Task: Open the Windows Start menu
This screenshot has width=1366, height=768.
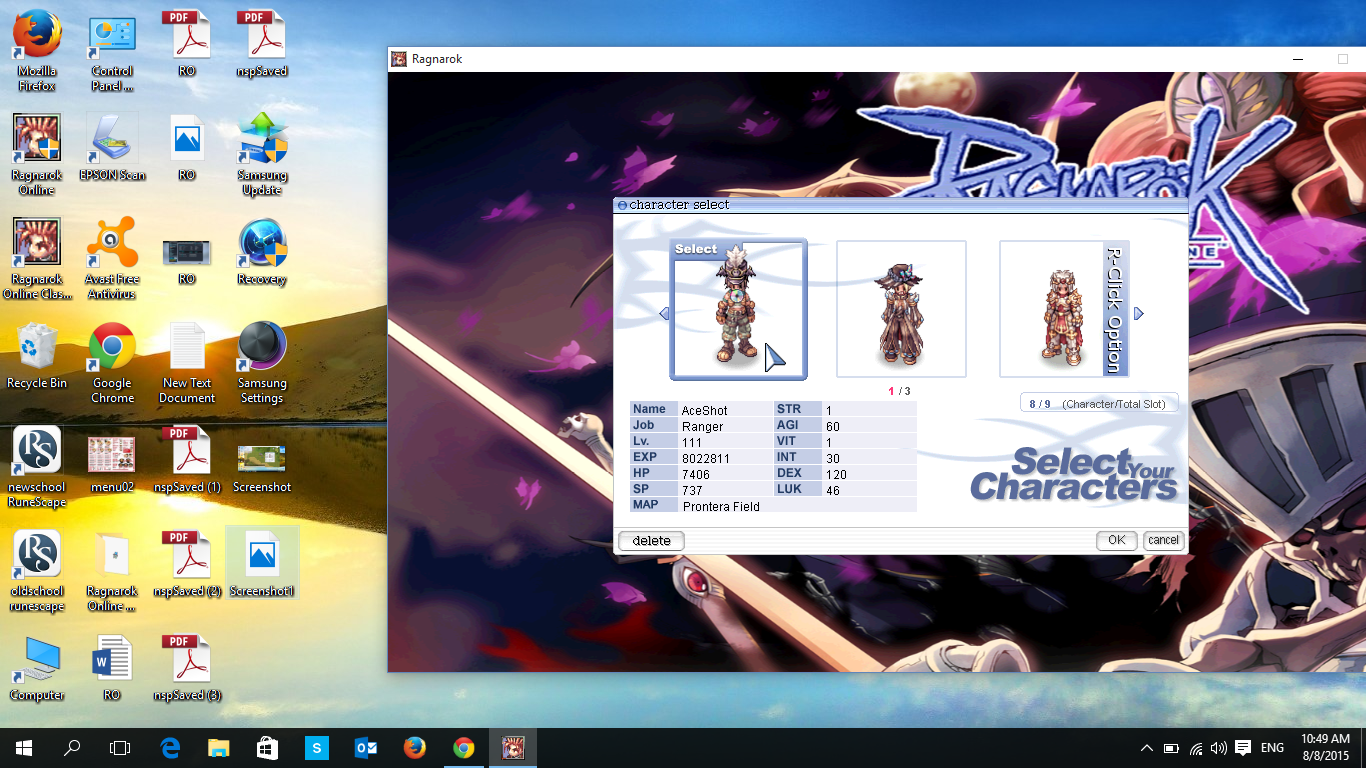Action: coord(24,748)
